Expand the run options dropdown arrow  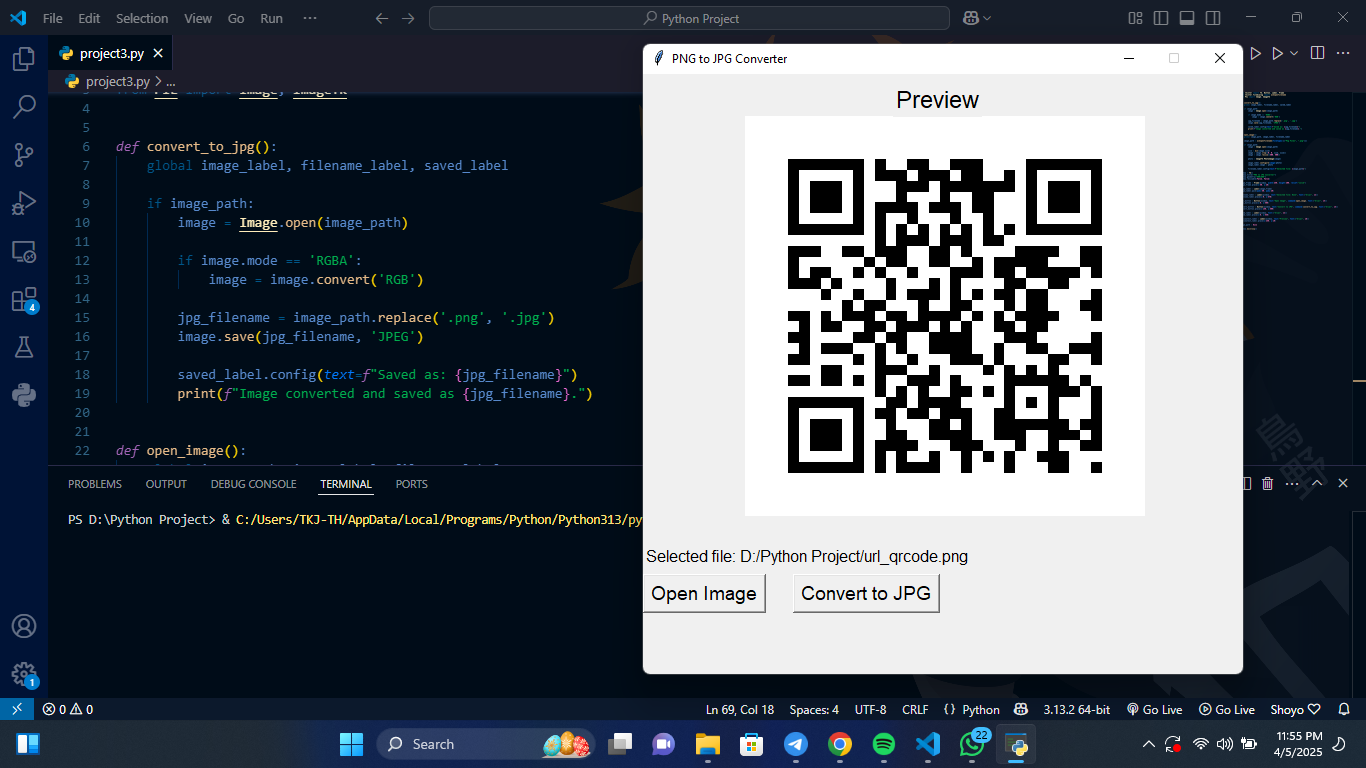point(1294,53)
